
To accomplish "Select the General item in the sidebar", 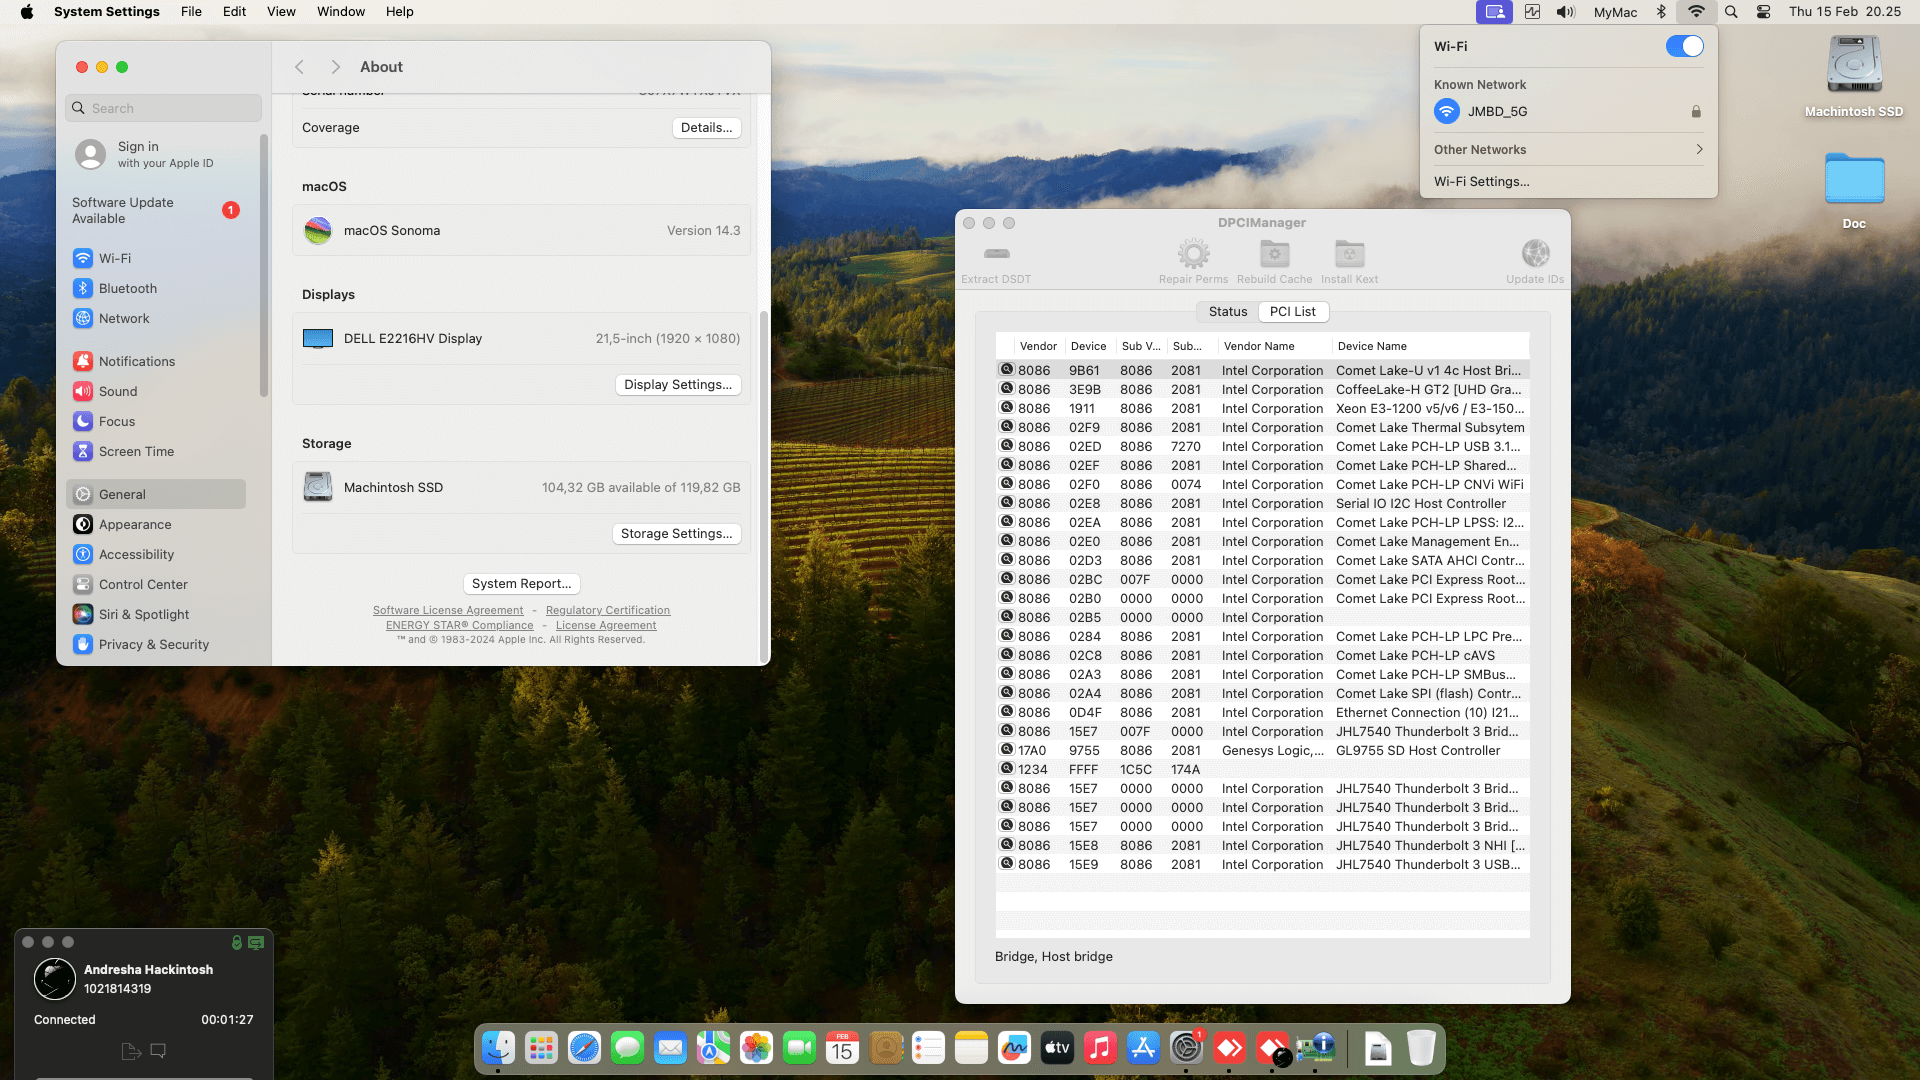I will coord(156,494).
